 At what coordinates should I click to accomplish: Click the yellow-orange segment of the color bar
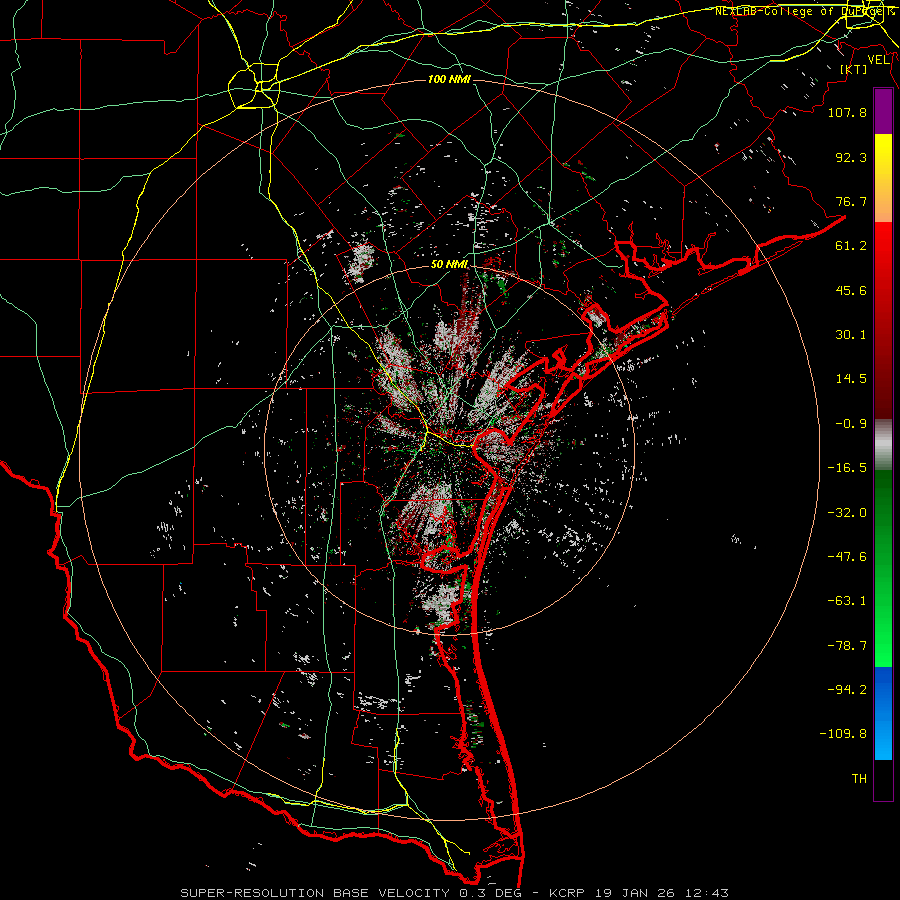(883, 178)
